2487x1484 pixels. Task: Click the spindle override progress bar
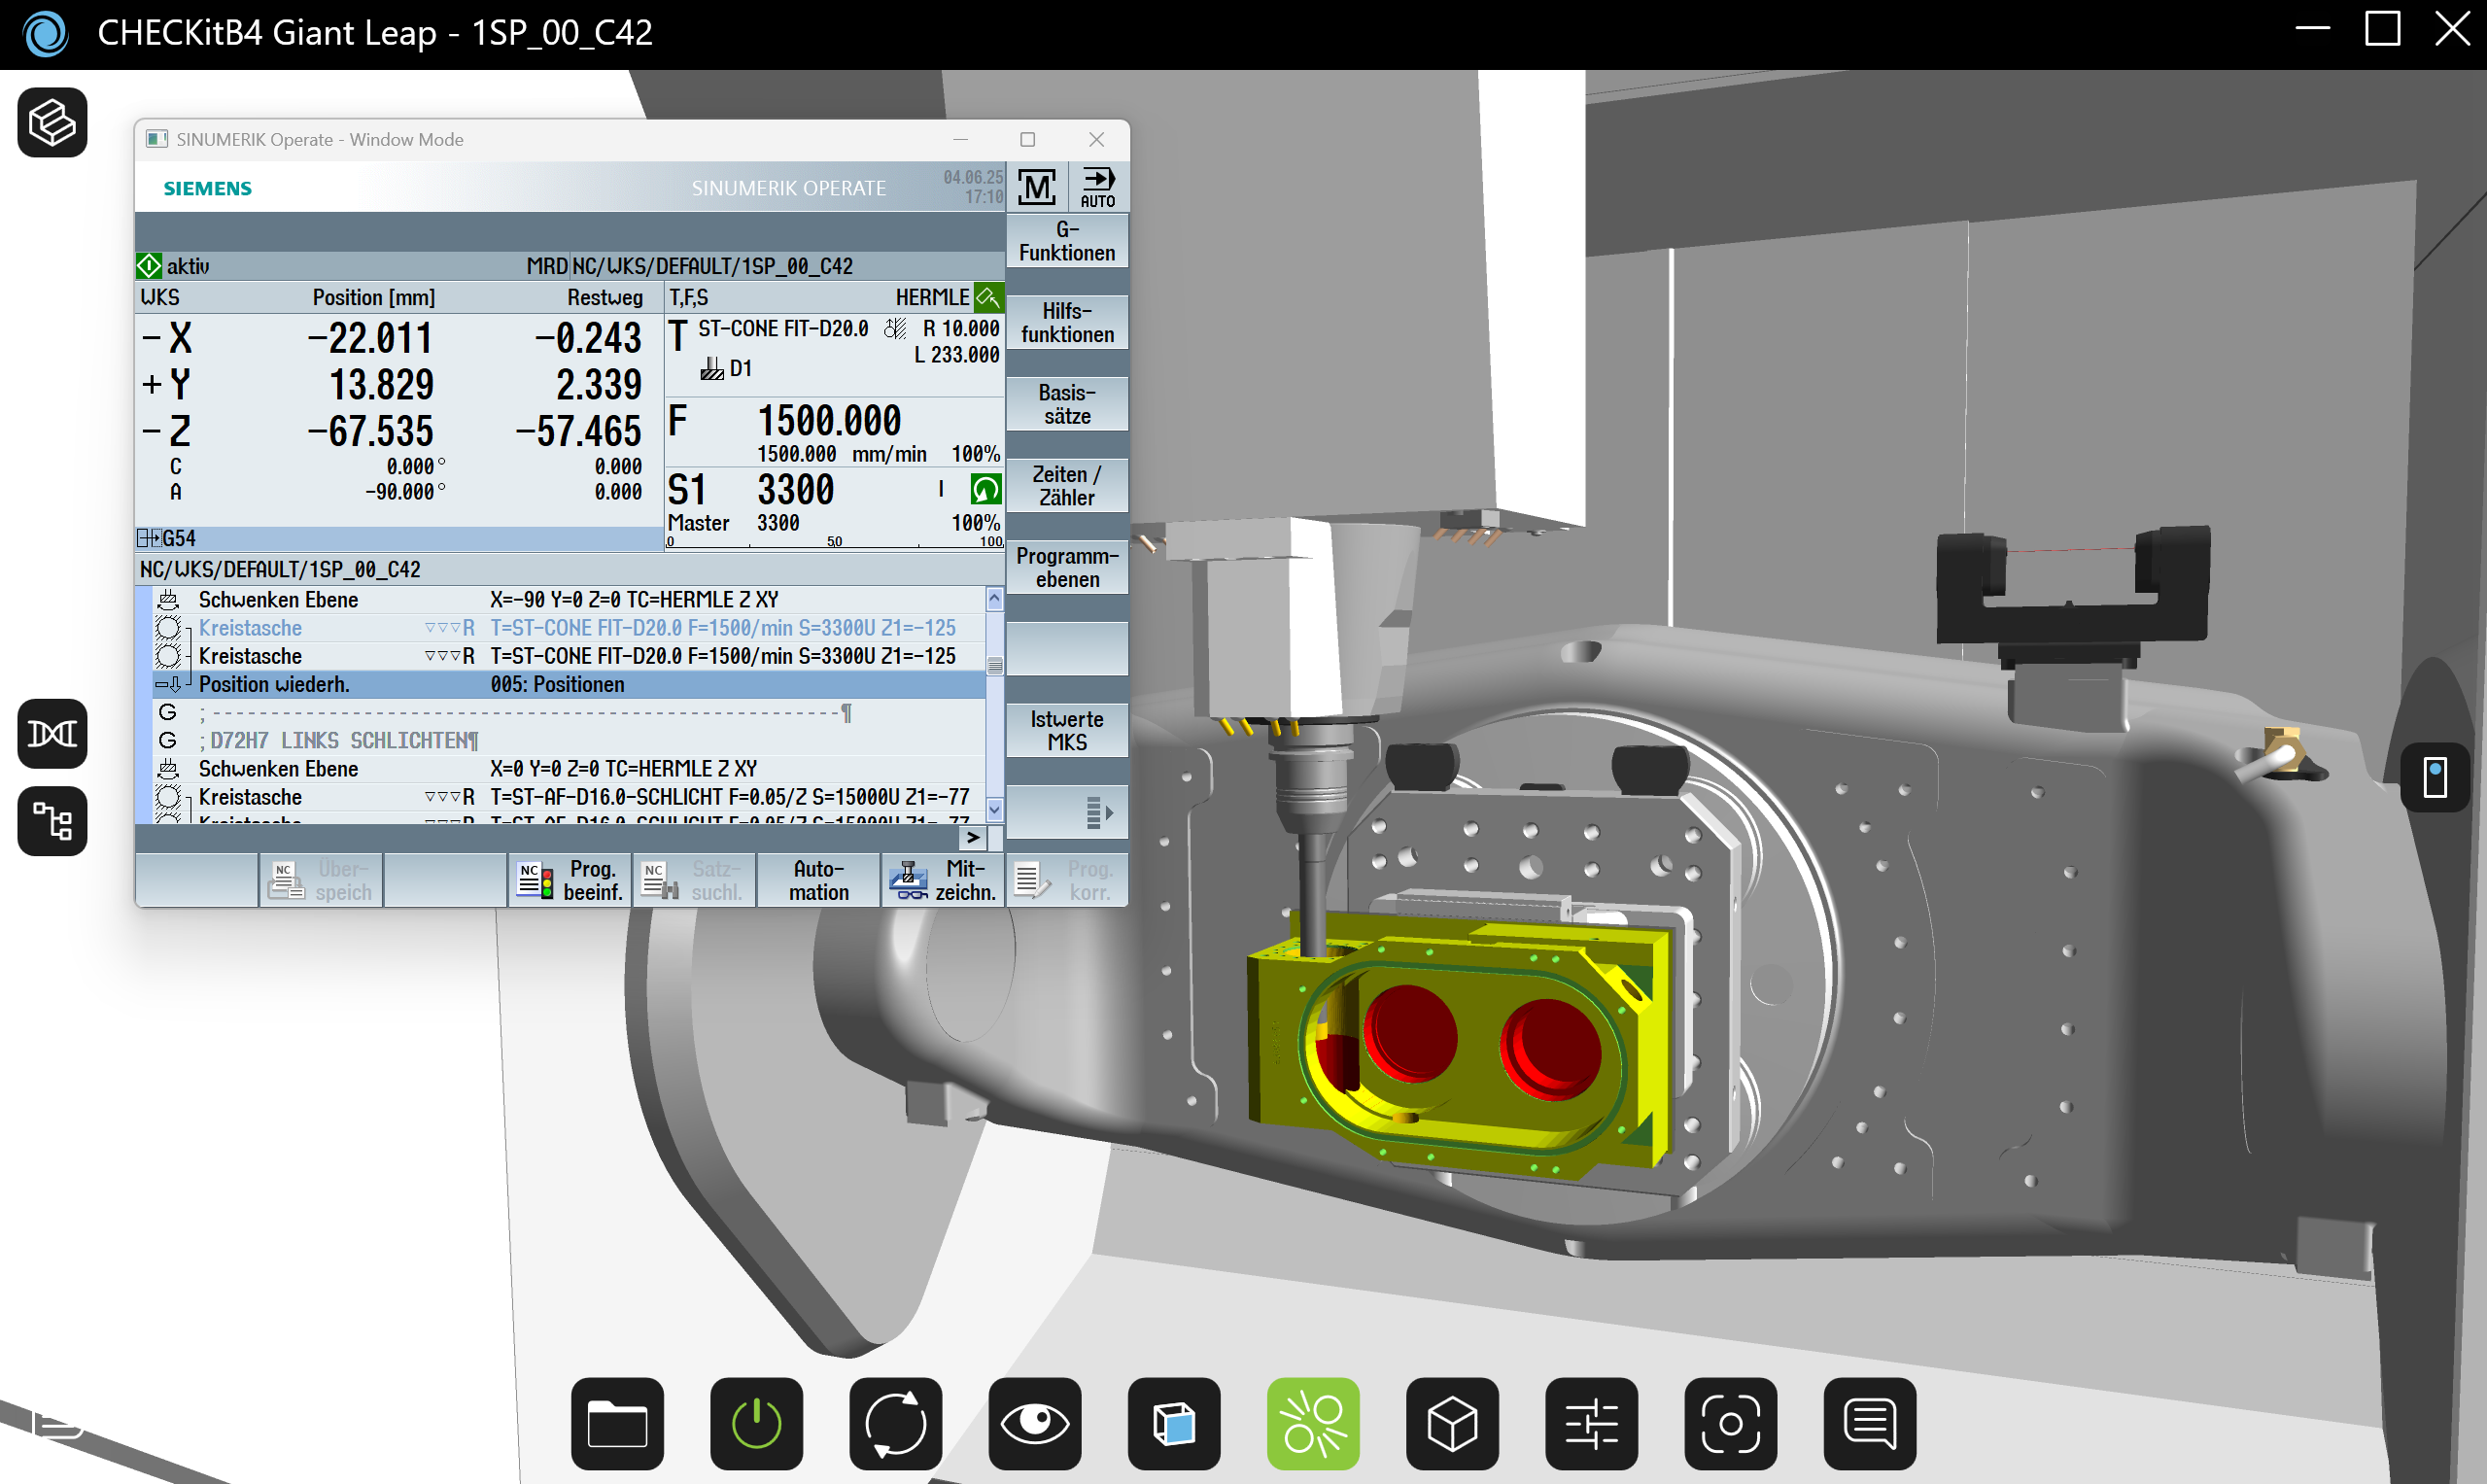[835, 542]
